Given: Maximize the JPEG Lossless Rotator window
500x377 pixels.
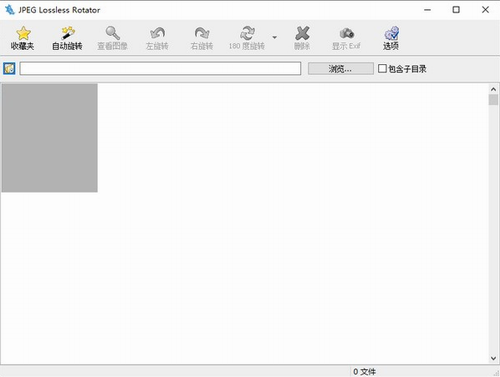Looking at the screenshot, I should (x=456, y=10).
